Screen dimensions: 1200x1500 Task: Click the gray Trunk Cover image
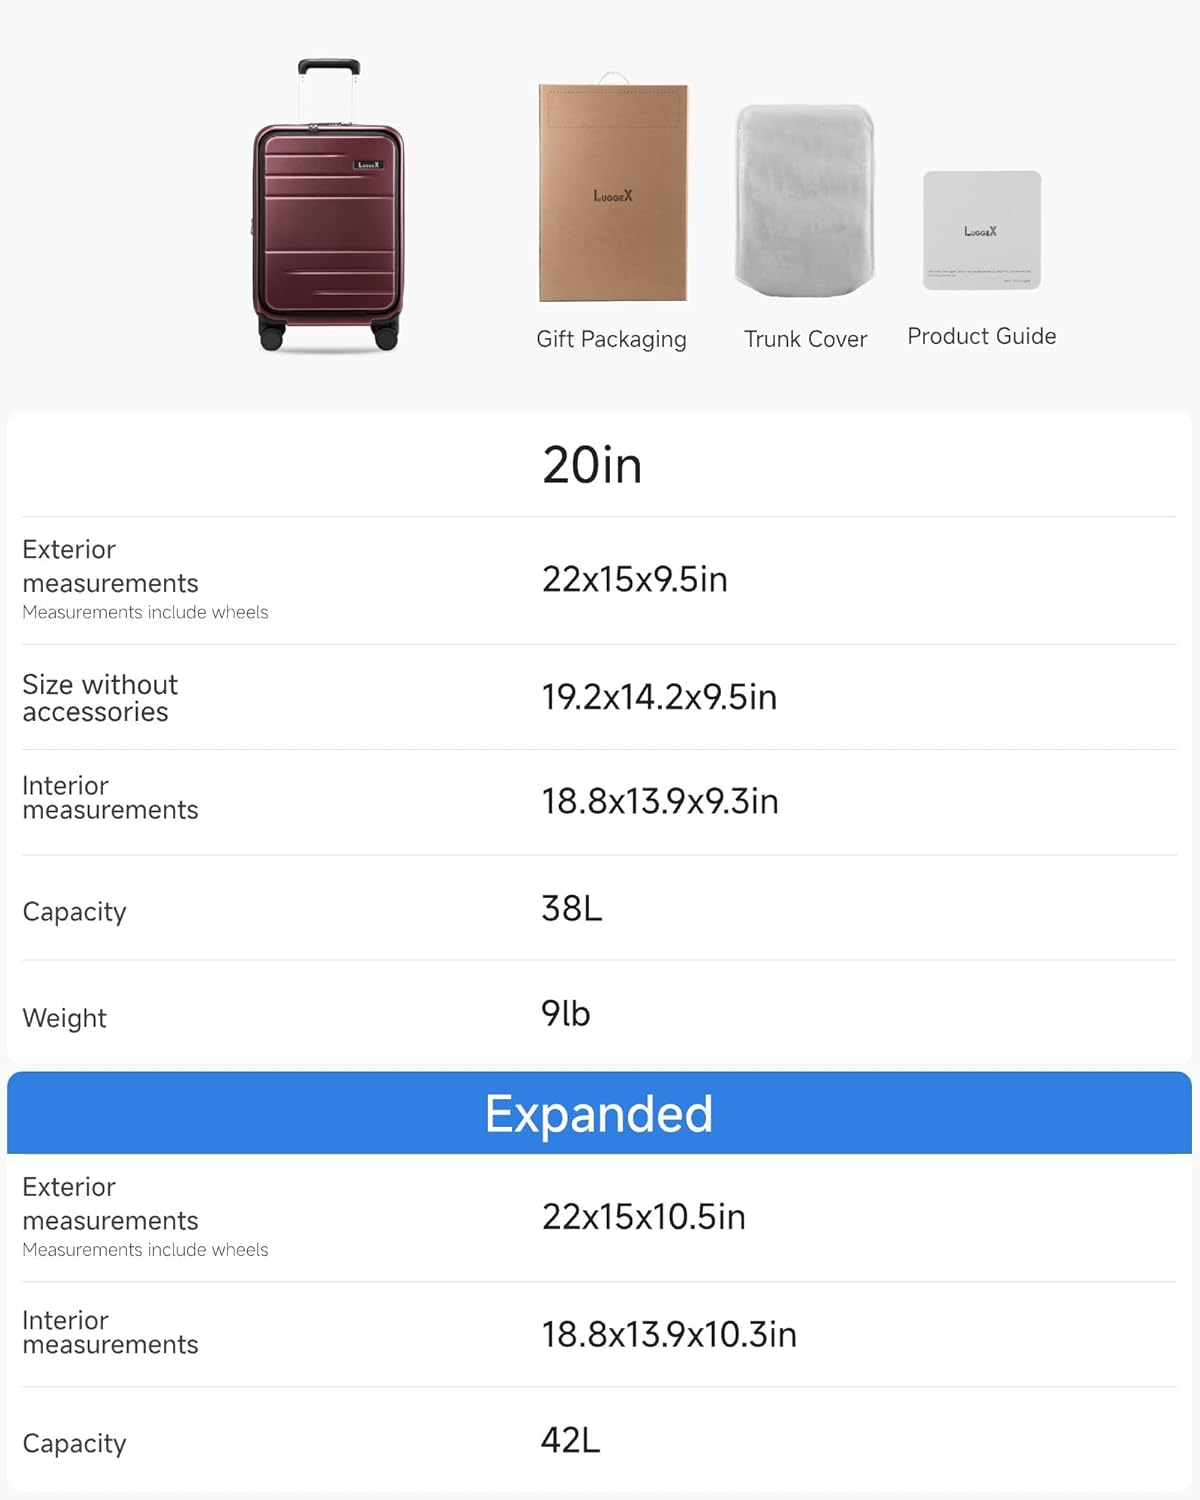[805, 201]
